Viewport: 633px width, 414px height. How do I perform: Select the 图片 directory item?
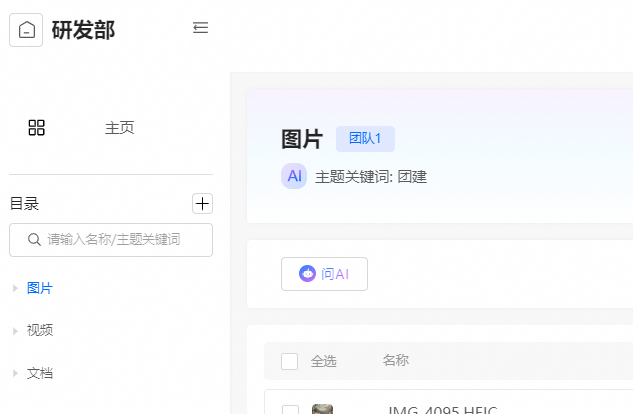pos(40,288)
